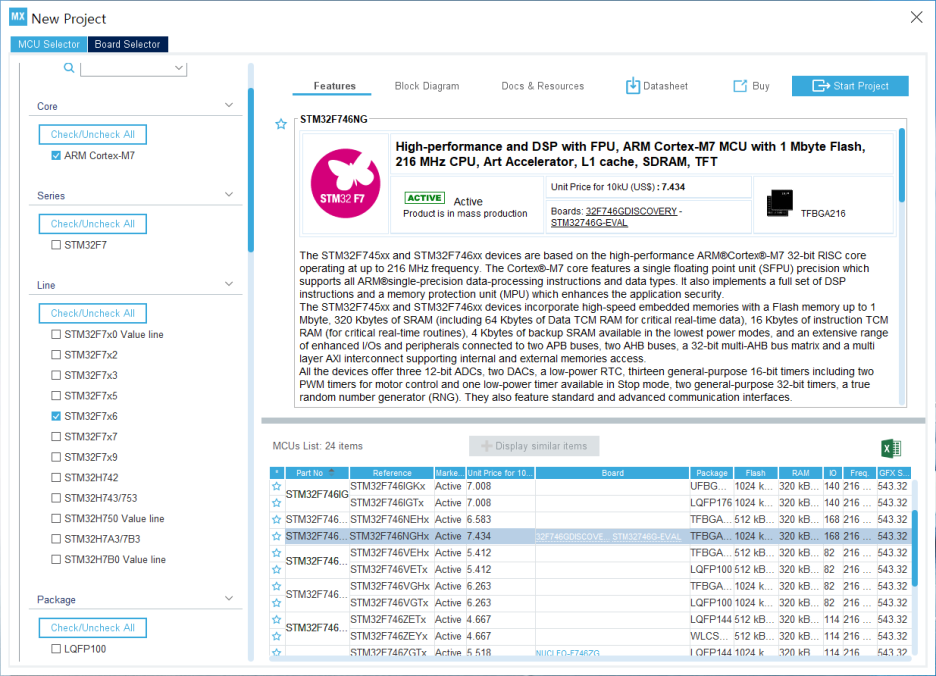This screenshot has width=936, height=676.
Task: Check the STM32H7A3/7B3 line
Action: [x=56, y=539]
